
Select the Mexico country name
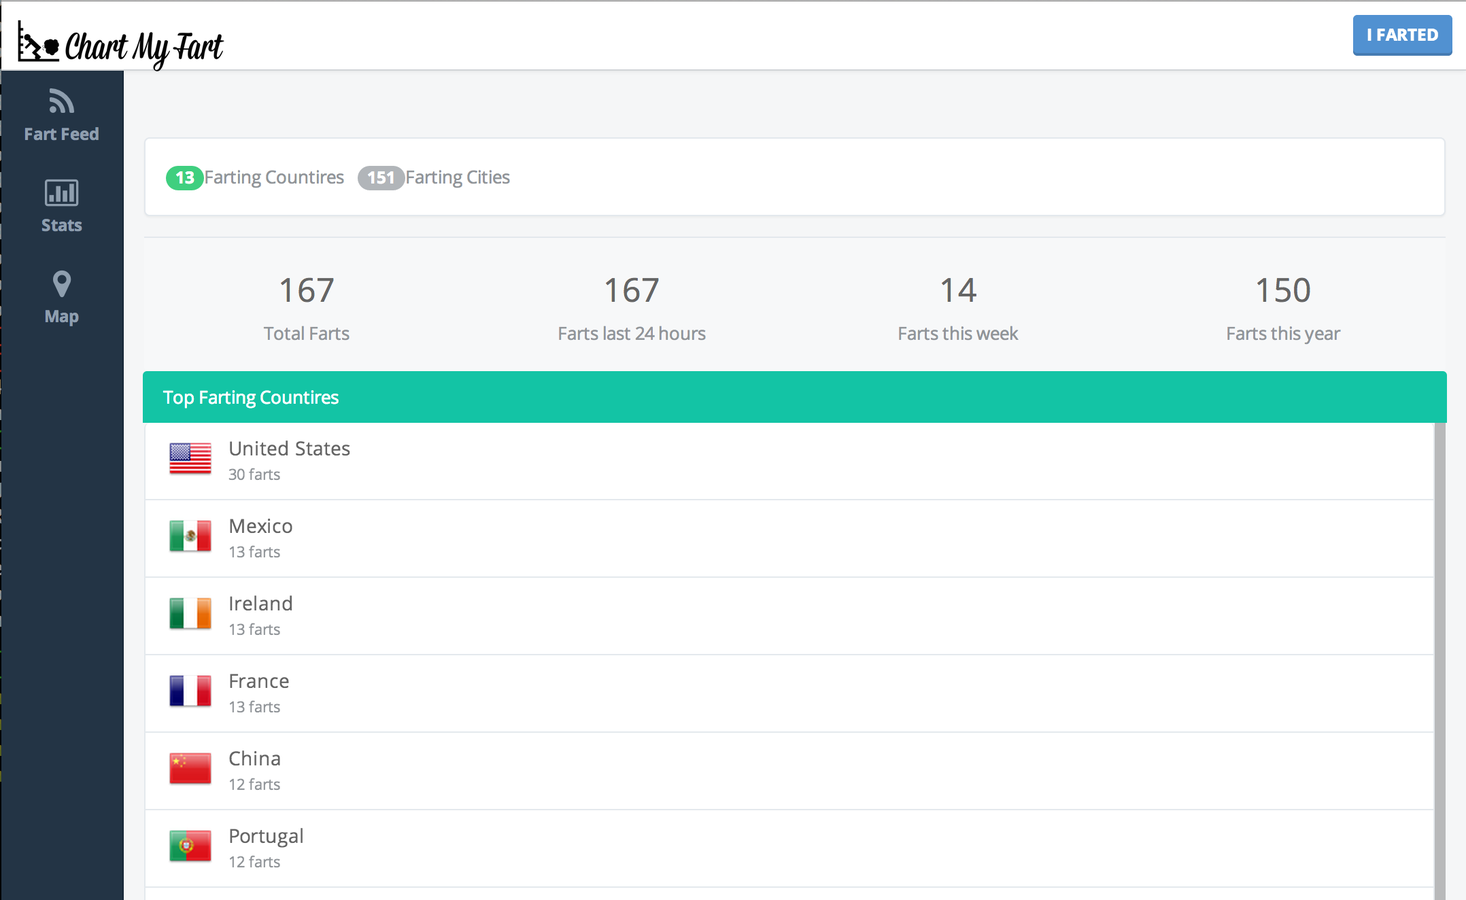point(260,526)
